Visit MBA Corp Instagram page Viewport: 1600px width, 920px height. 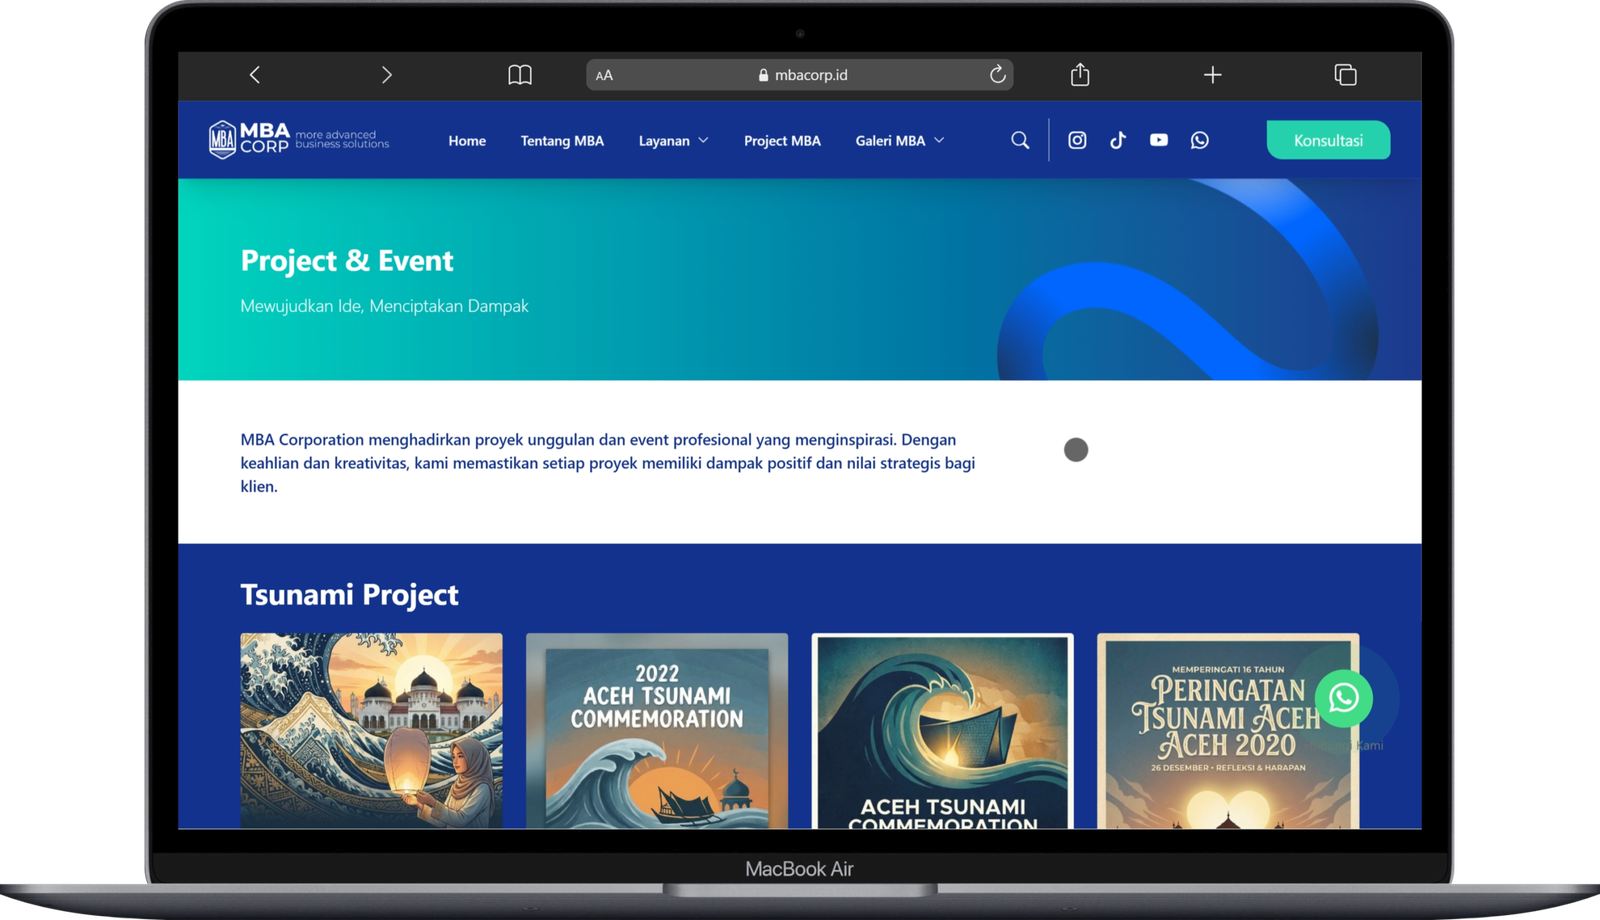tap(1077, 141)
